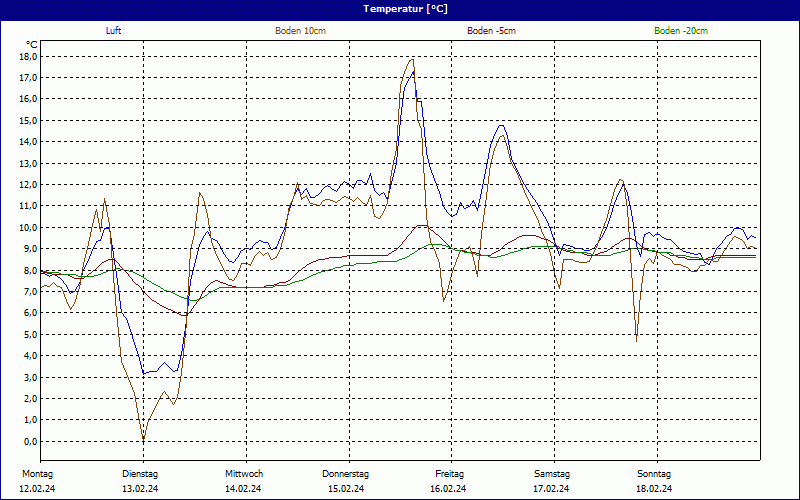The width and height of the screenshot is (800, 500).
Task: Click the '5,0' y-axis value
Action: pos(32,335)
